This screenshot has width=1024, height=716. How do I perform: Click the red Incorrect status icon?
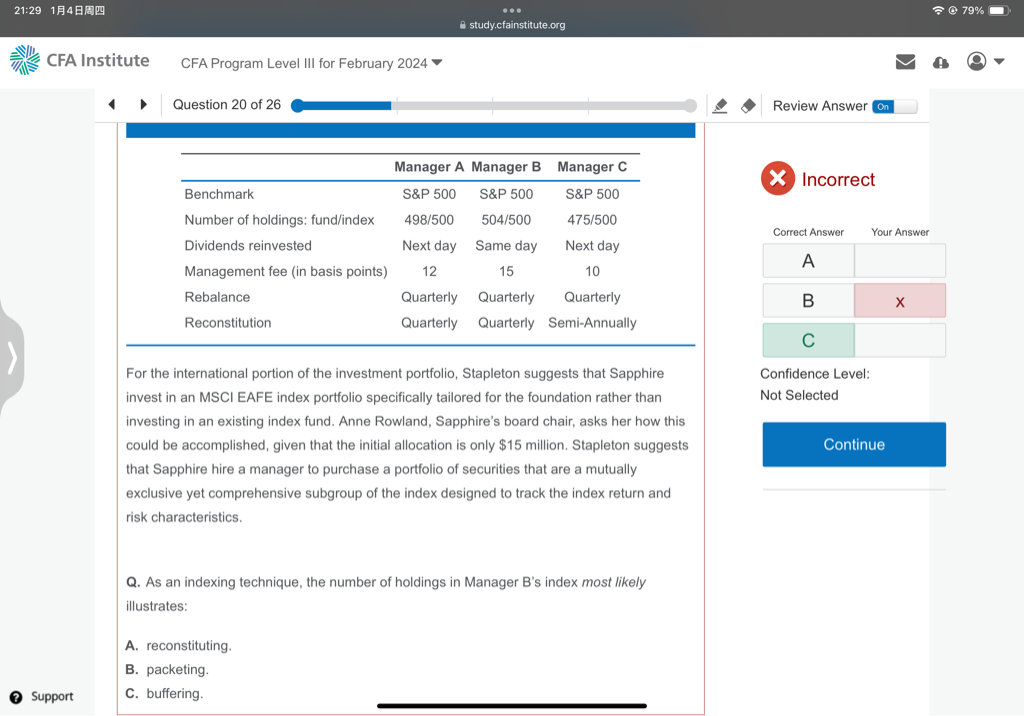coord(778,179)
